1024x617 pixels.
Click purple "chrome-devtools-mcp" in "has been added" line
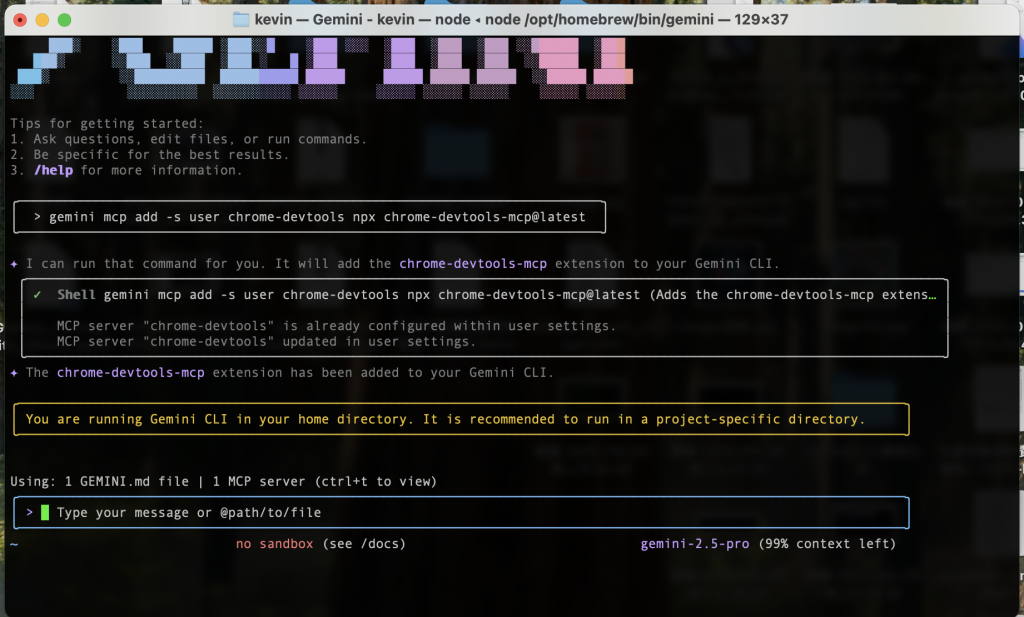click(x=131, y=373)
